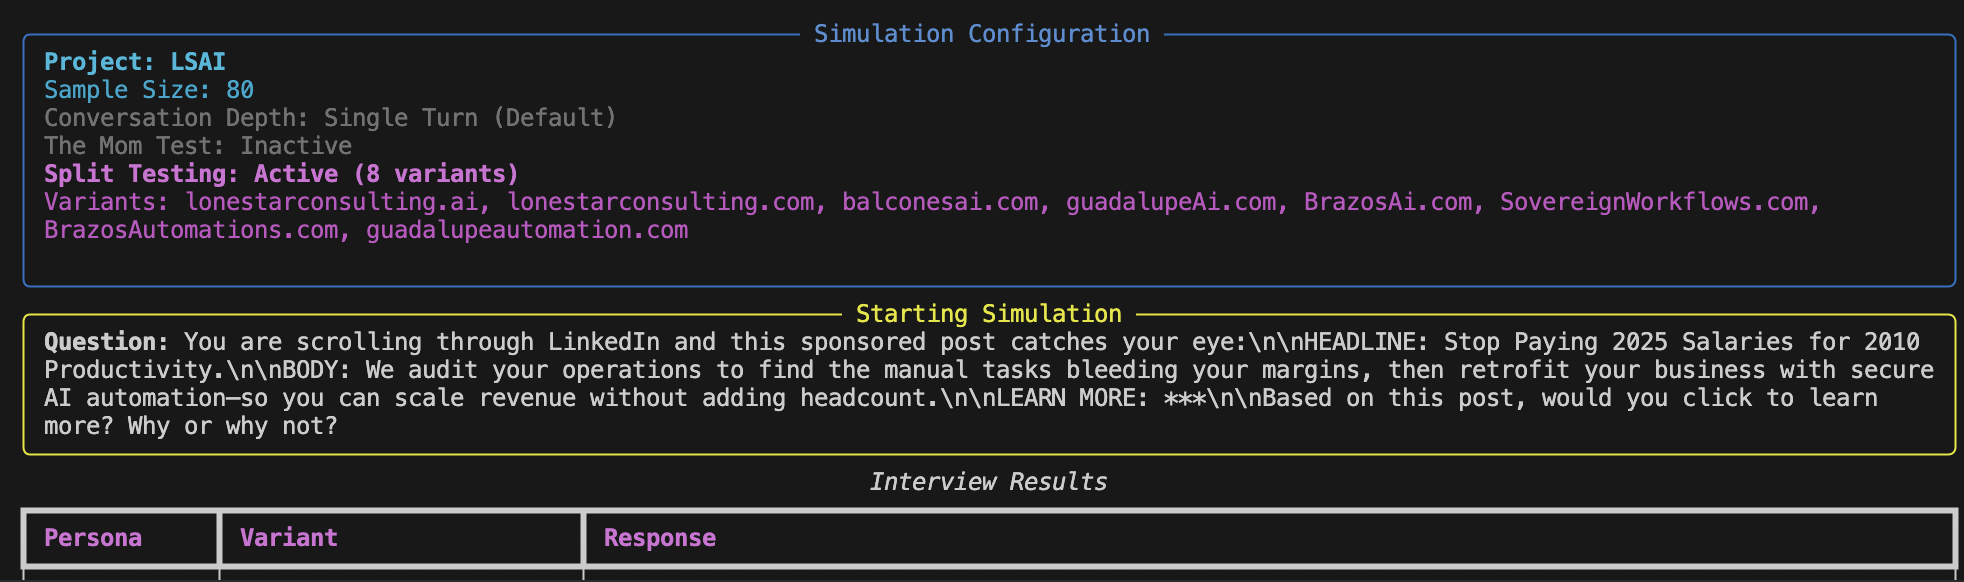Select the Sample Size: 80 line
The height and width of the screenshot is (582, 1964).
149,90
